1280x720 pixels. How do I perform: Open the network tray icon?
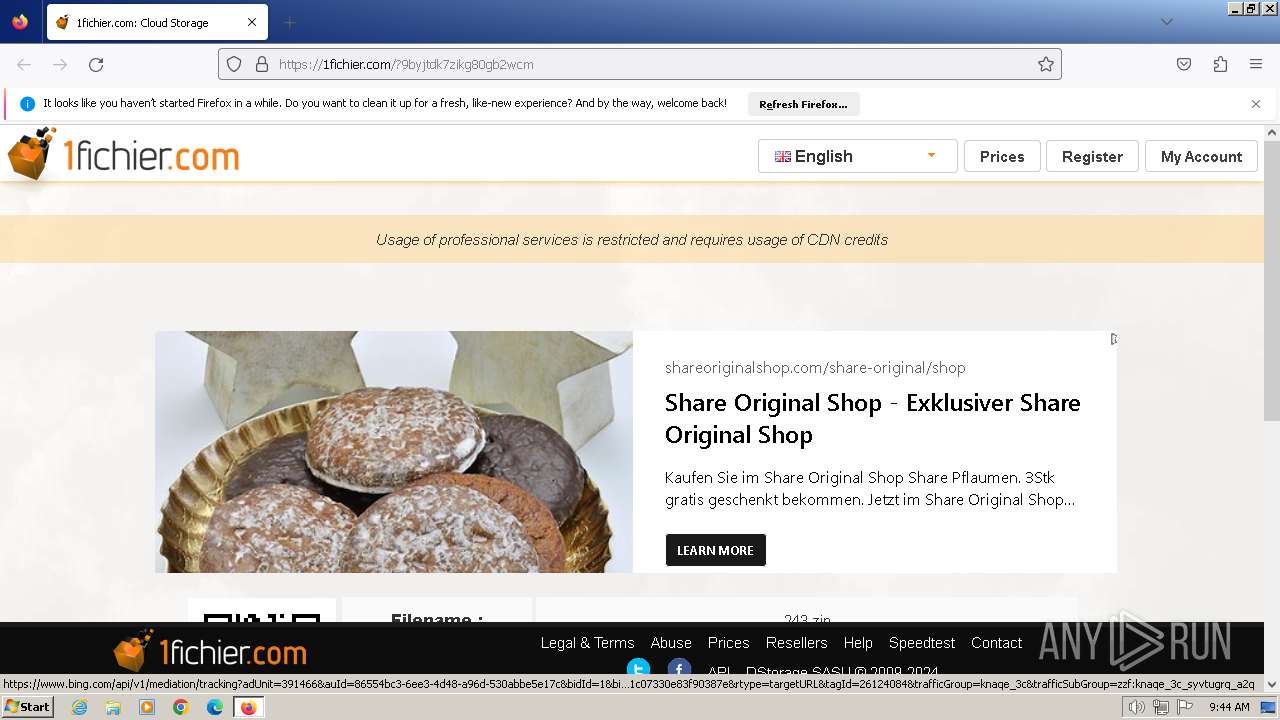[x=1160, y=707]
